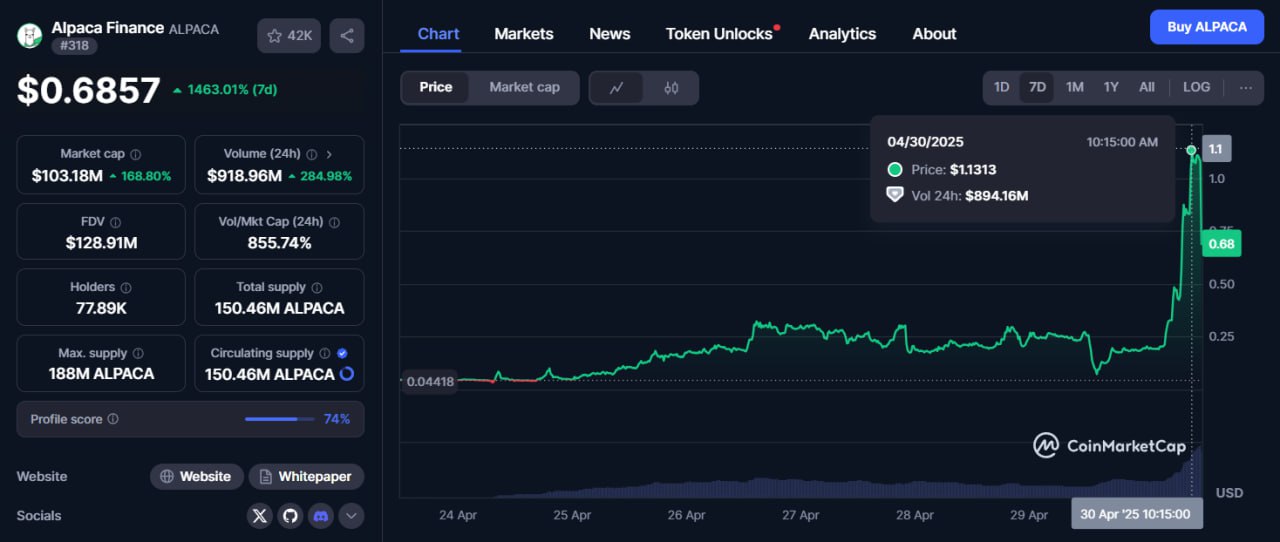
Task: Select Price chart mode
Action: 436,87
